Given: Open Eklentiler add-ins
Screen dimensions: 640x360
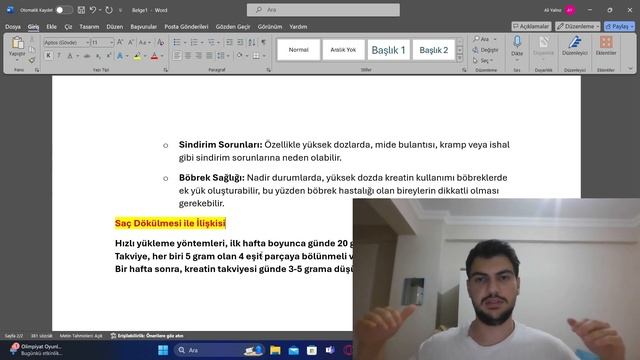Looking at the screenshot, I should pos(606,45).
